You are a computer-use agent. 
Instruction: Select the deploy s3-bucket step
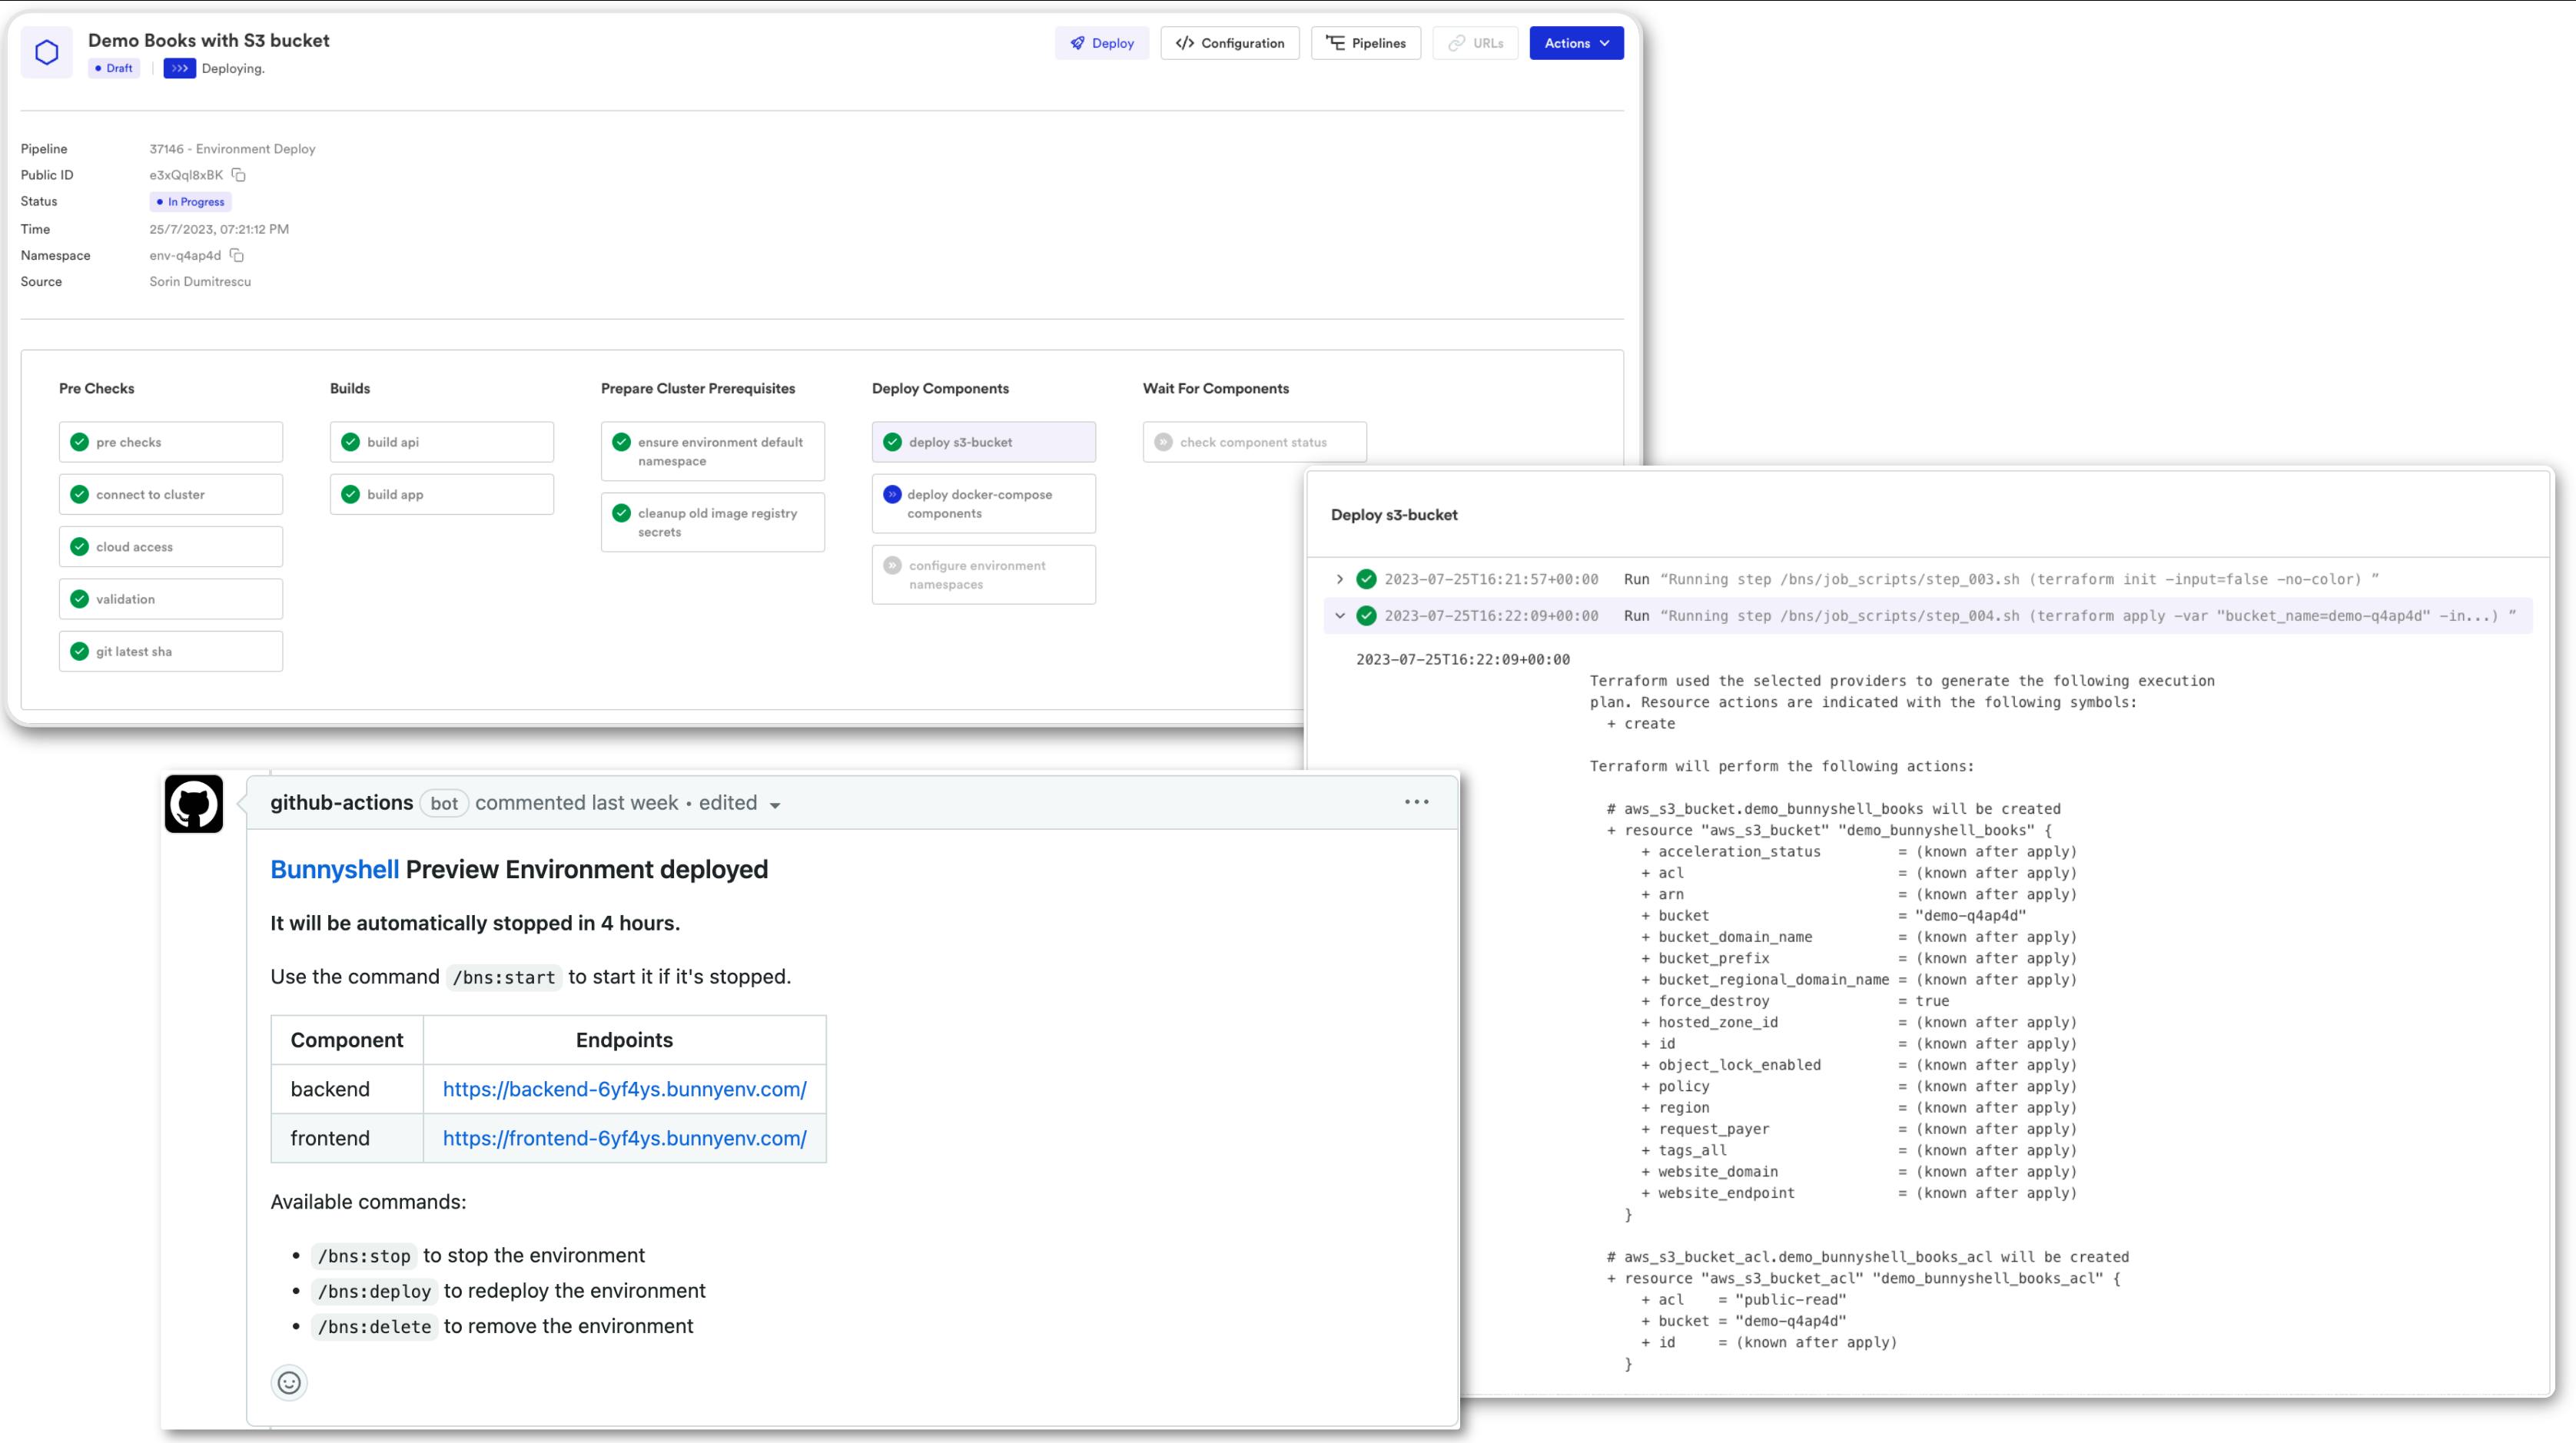pos(983,442)
